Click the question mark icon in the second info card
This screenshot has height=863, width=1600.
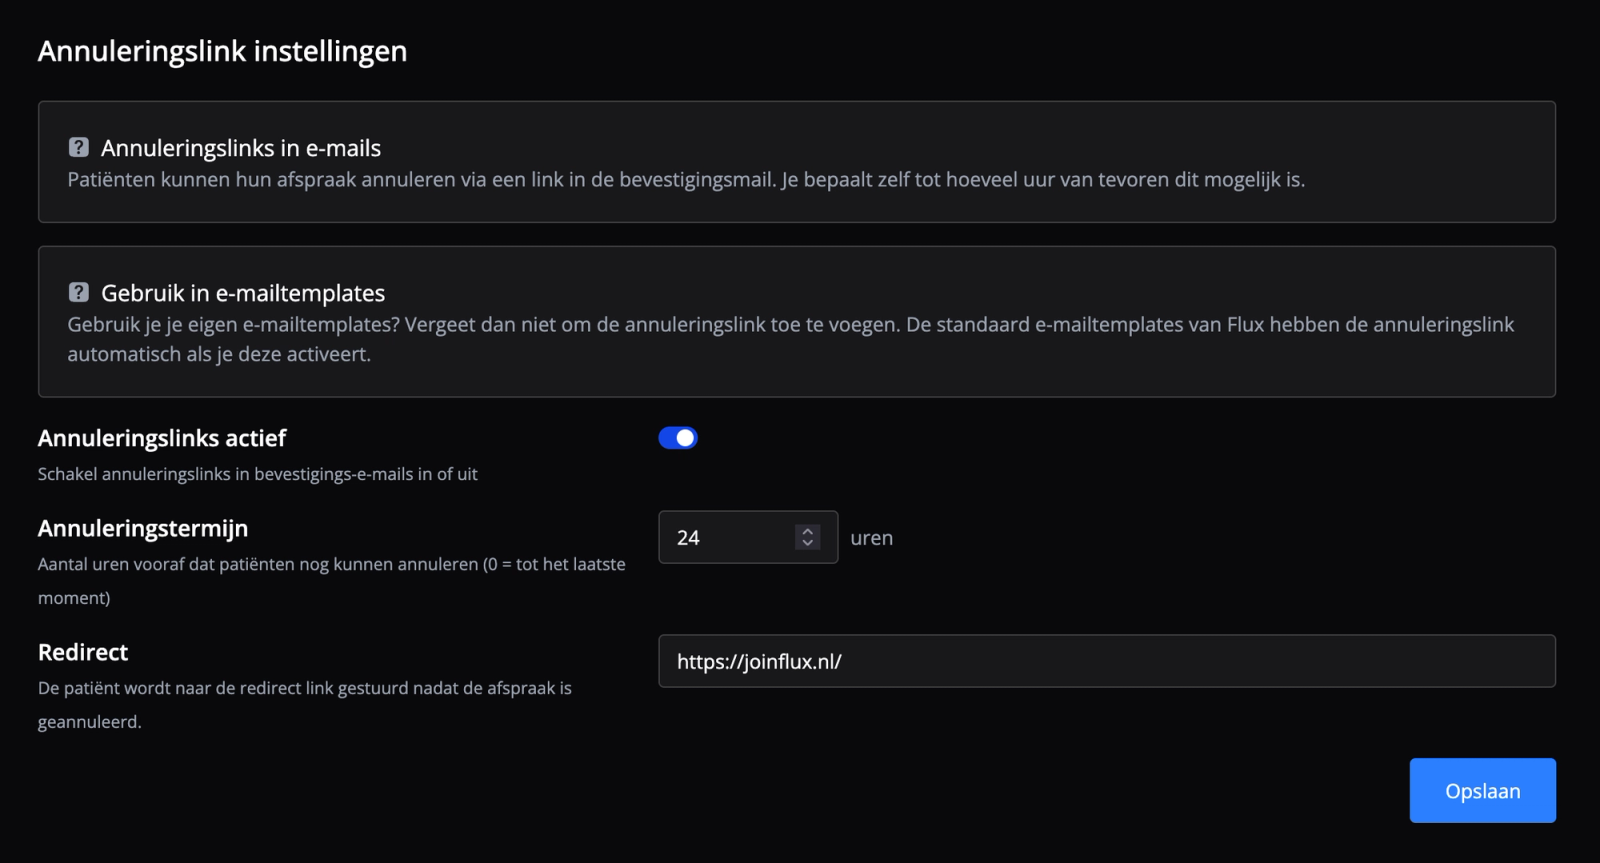click(x=80, y=292)
